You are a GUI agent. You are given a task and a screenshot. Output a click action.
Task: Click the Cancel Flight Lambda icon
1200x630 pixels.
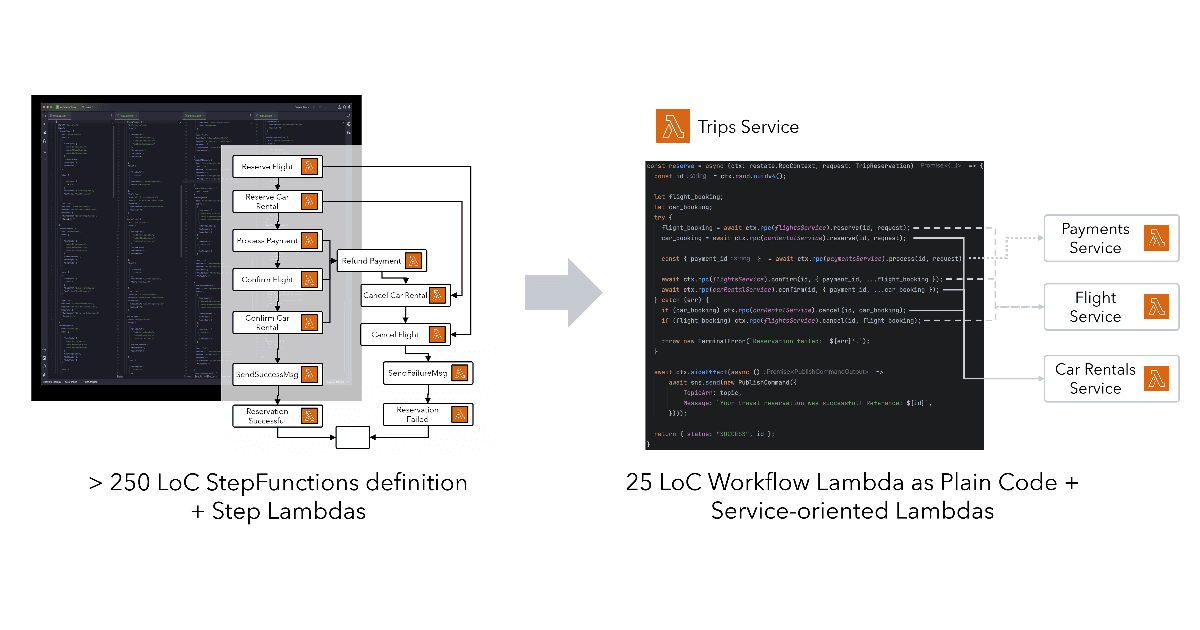pyautogui.click(x=438, y=334)
